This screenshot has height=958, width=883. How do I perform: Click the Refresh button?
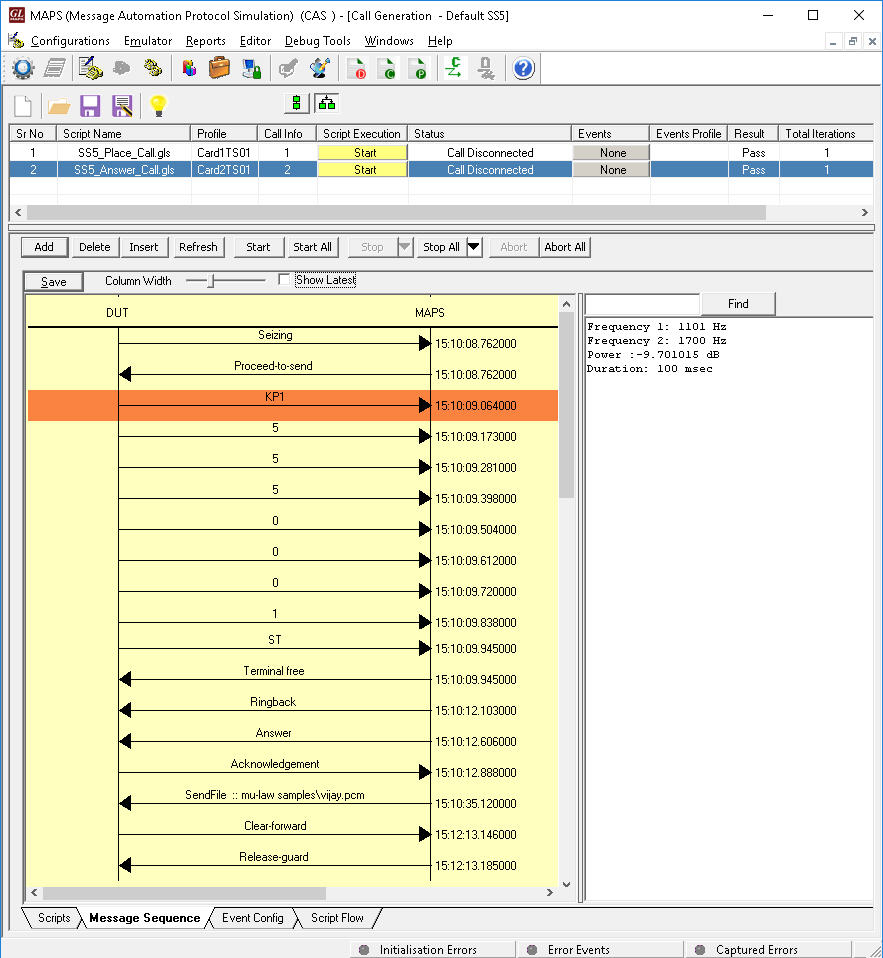tap(198, 247)
